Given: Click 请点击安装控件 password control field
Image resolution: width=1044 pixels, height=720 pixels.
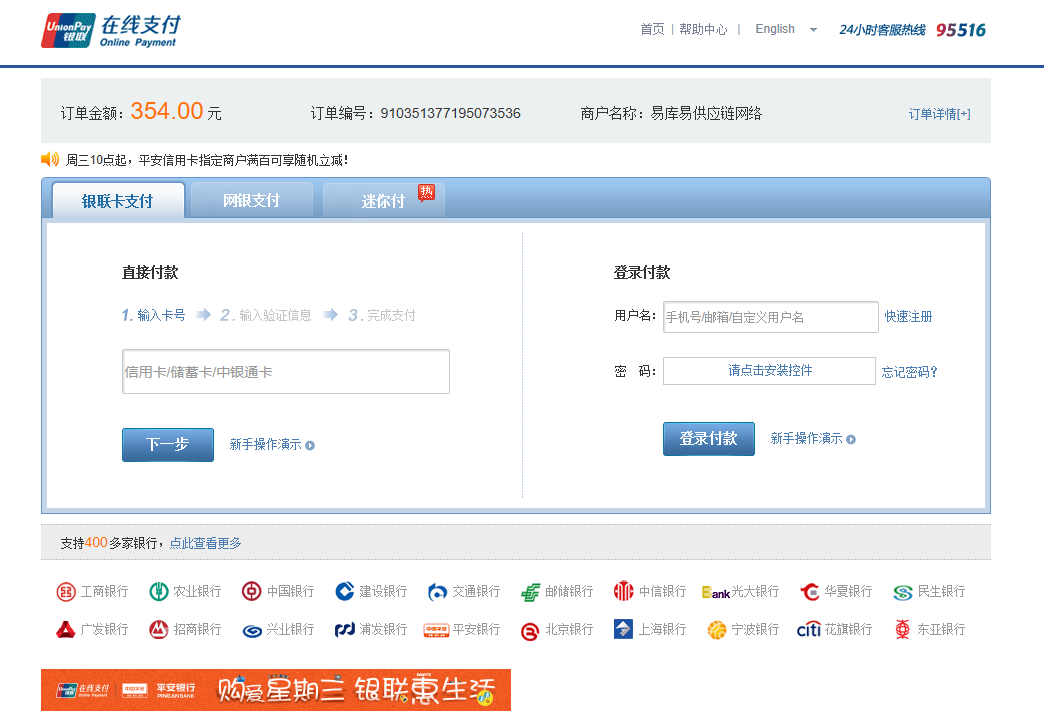Looking at the screenshot, I should tap(769, 371).
